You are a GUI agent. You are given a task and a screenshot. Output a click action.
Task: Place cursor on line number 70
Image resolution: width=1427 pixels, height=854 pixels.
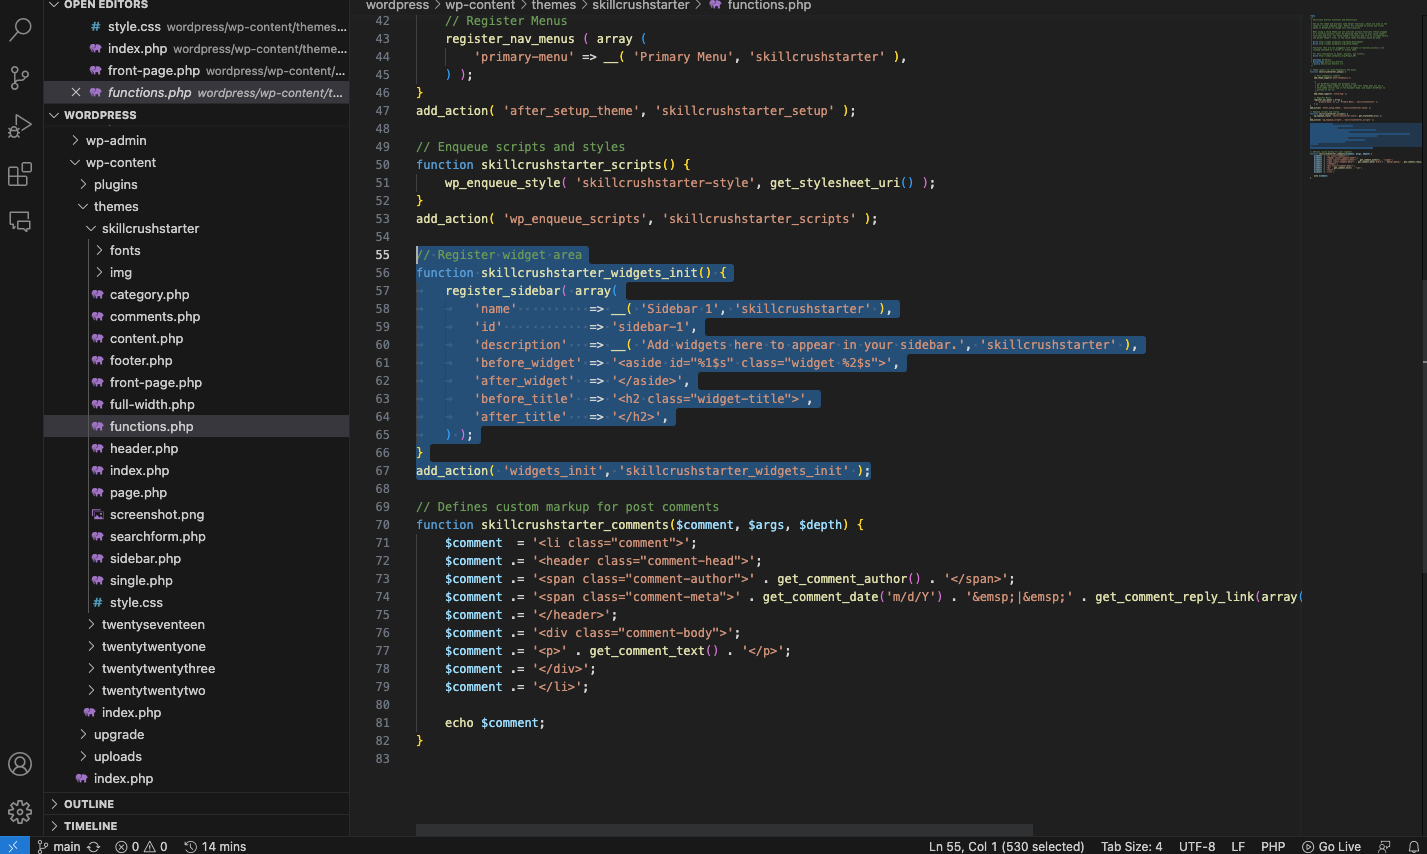(x=382, y=525)
